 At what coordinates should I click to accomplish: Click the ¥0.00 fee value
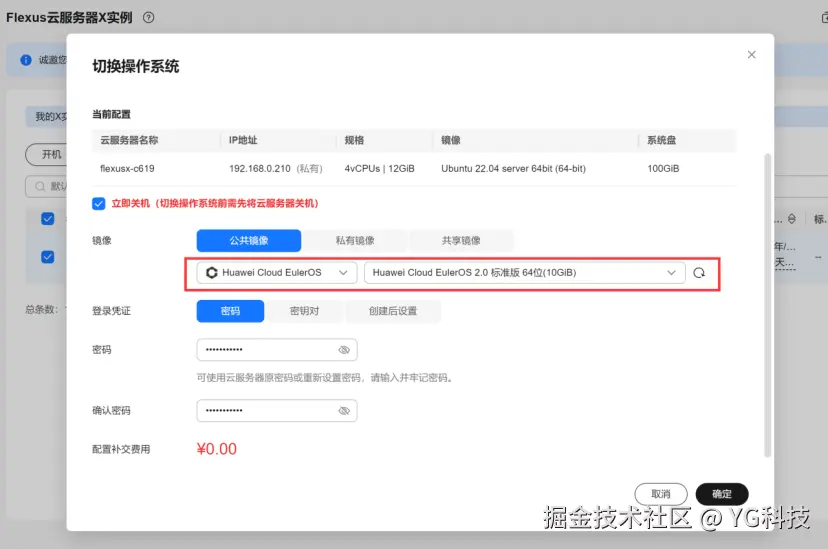click(x=217, y=449)
